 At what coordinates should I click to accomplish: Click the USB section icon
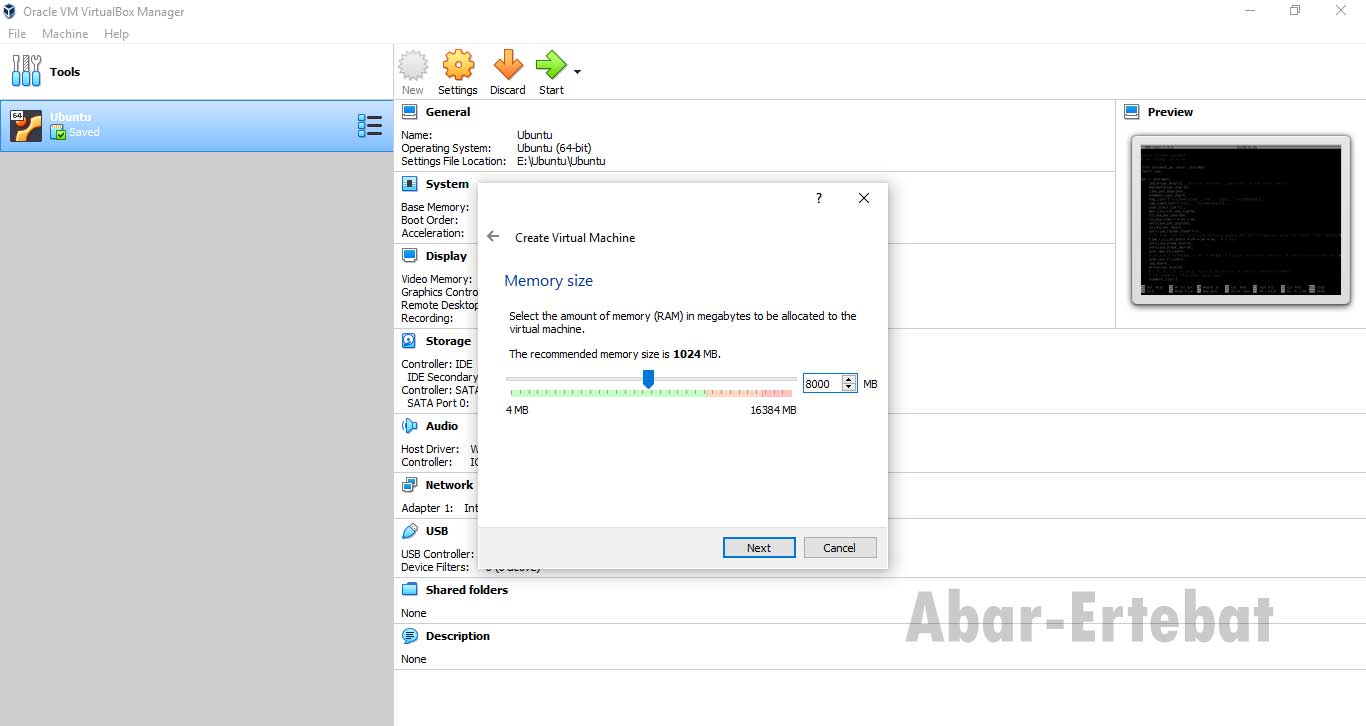click(x=409, y=531)
